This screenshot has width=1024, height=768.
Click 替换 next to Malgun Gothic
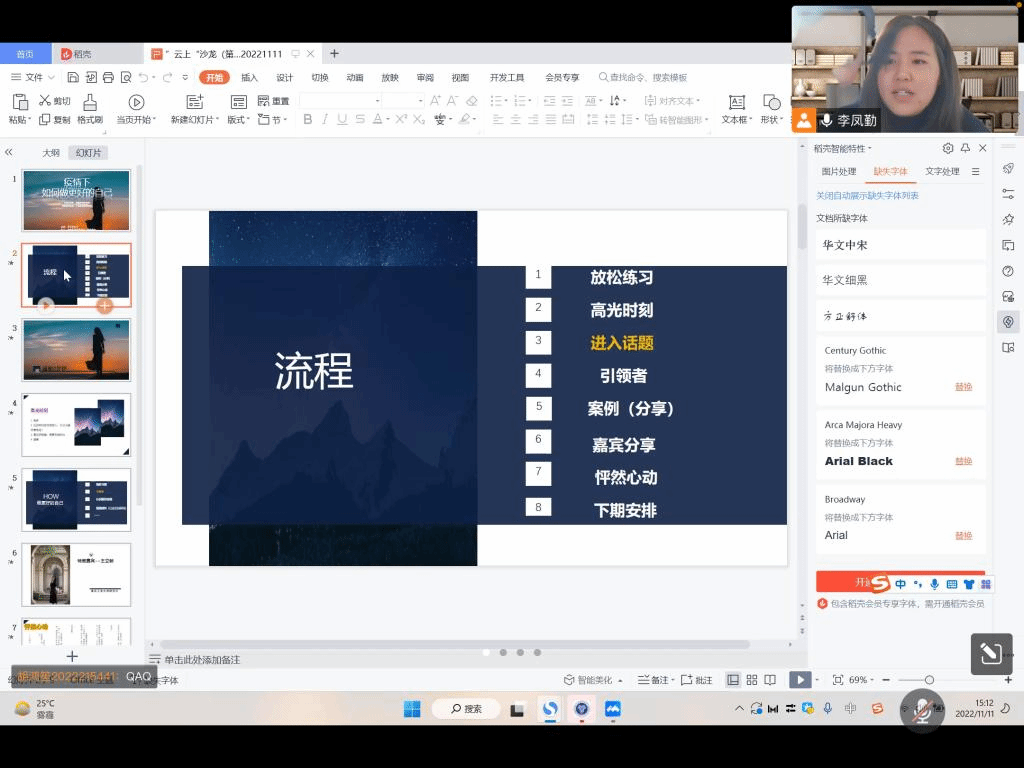tap(963, 387)
